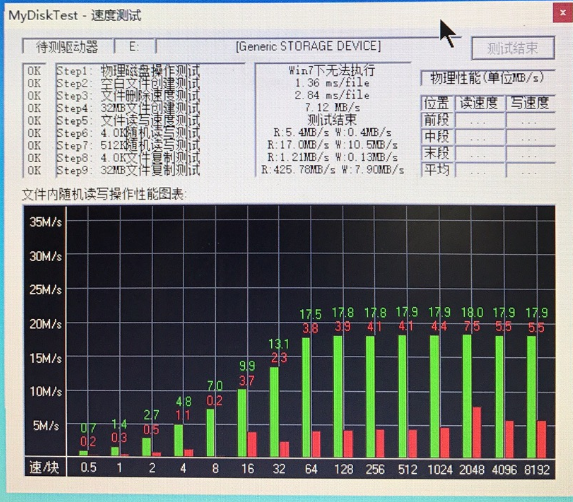Select Step1 物理磁盘操作测试 row

[x=128, y=71]
